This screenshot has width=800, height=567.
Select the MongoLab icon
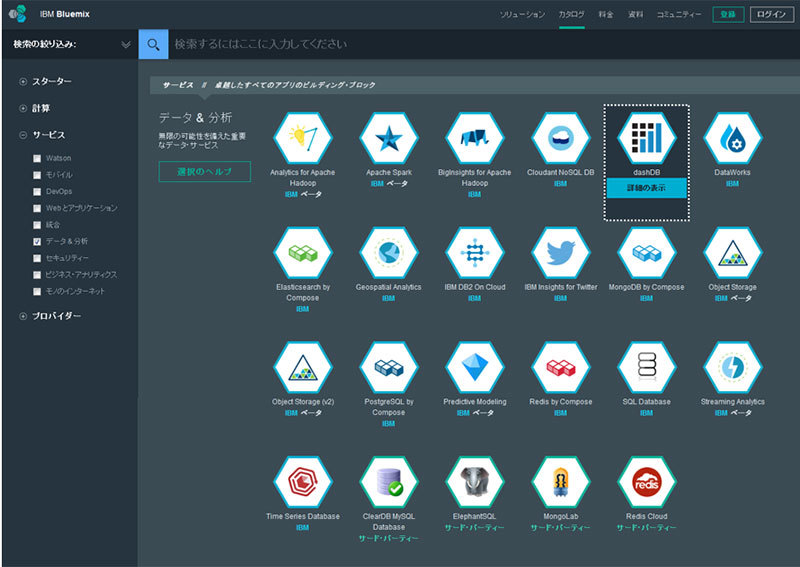coord(561,482)
